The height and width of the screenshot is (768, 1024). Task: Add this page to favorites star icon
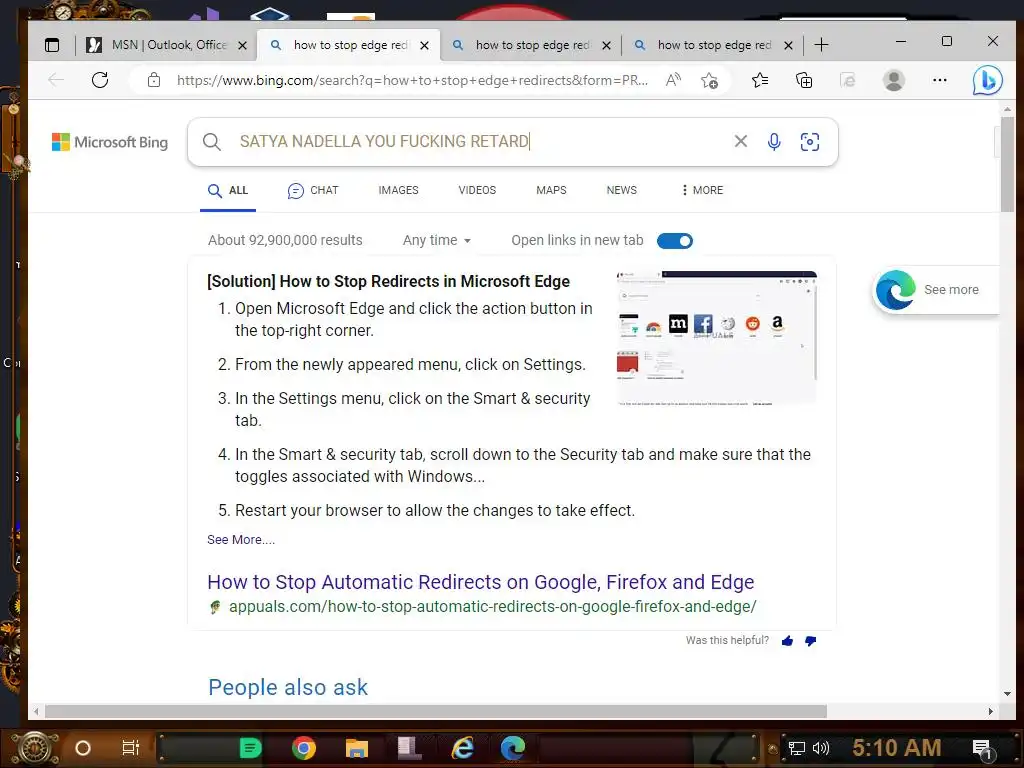[709, 80]
